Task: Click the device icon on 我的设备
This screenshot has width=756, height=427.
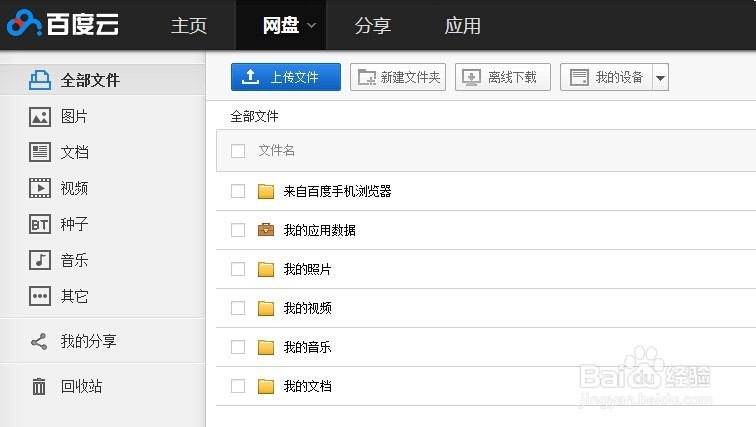Action: pyautogui.click(x=579, y=77)
